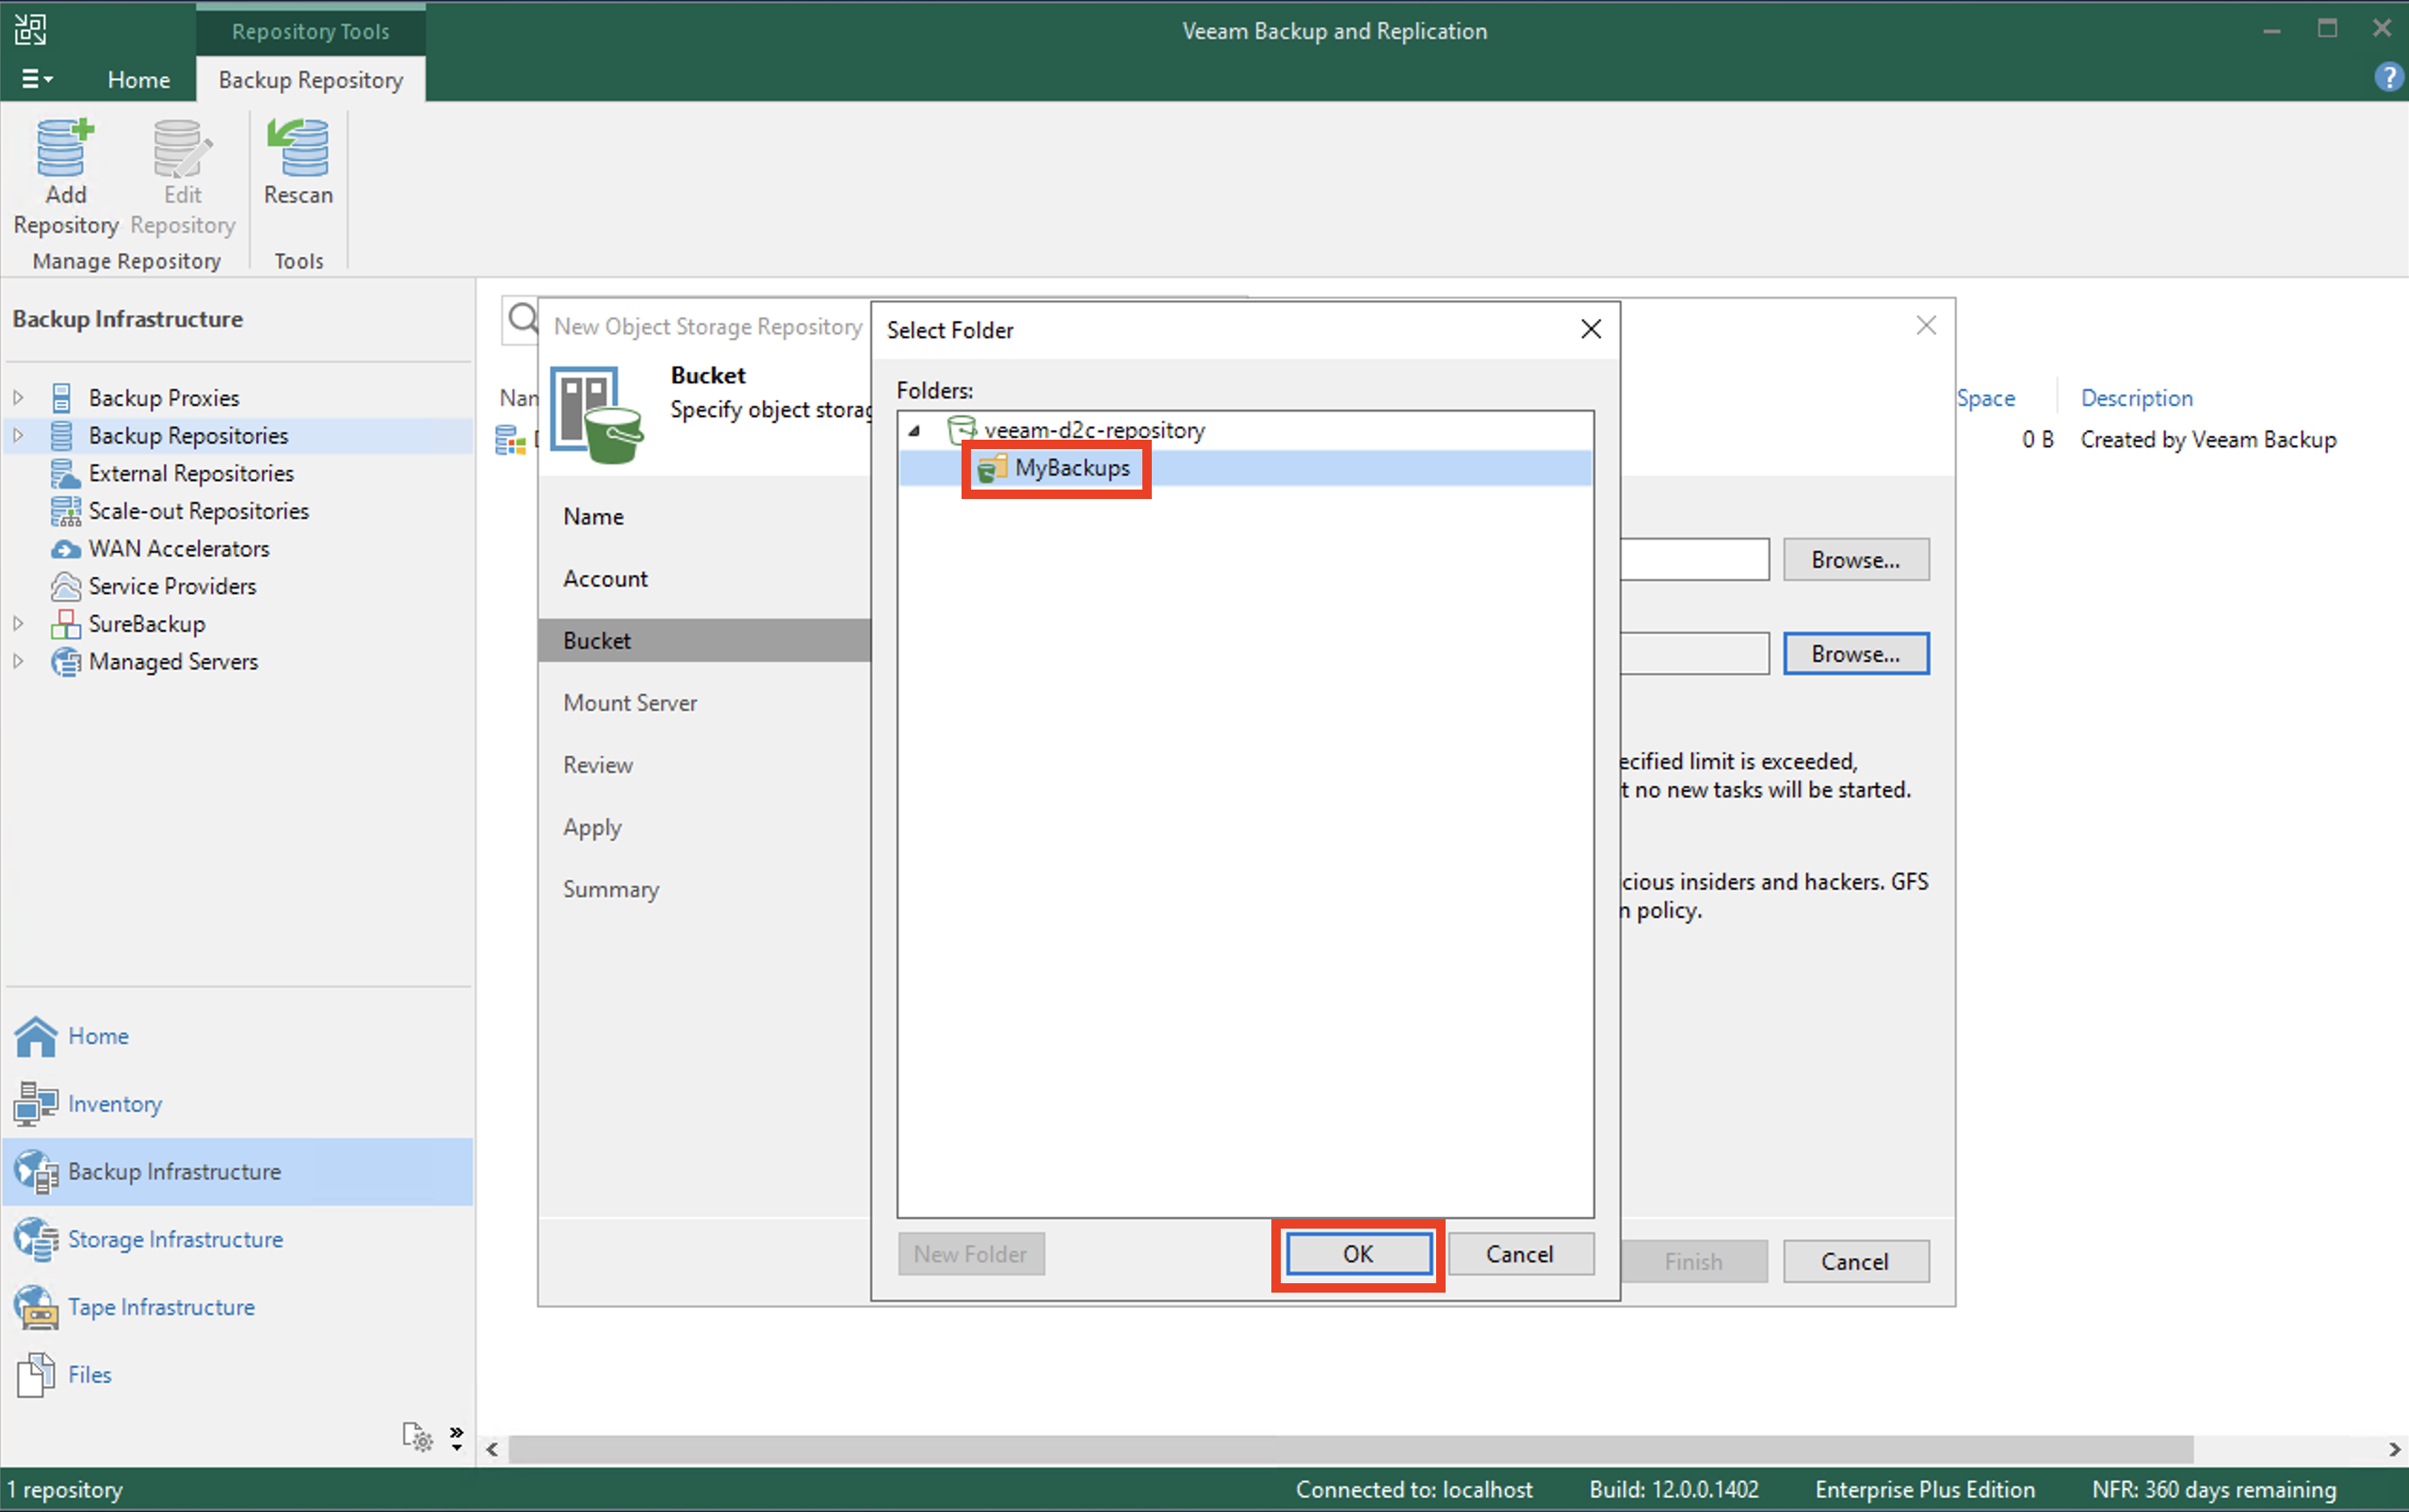This screenshot has width=2409, height=1512.
Task: Select the Backup Repositories node
Action: point(188,436)
